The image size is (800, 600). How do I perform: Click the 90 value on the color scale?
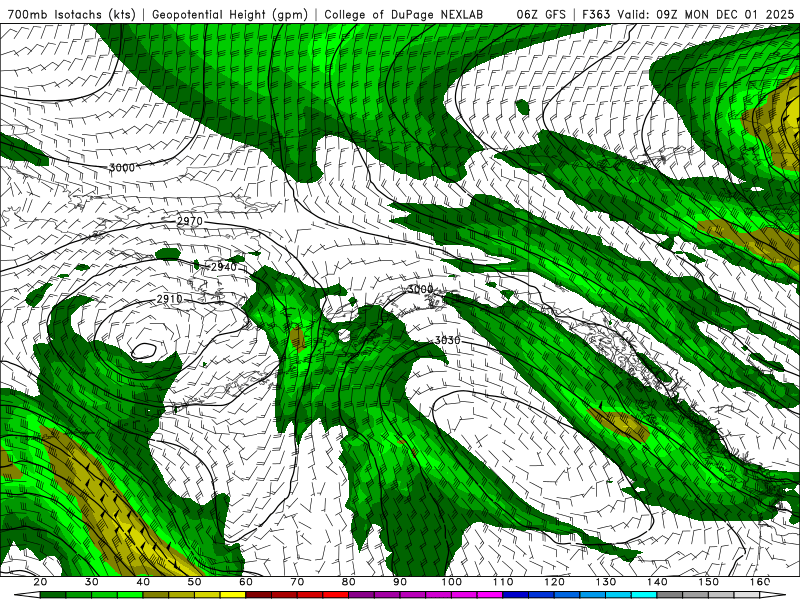point(400,582)
